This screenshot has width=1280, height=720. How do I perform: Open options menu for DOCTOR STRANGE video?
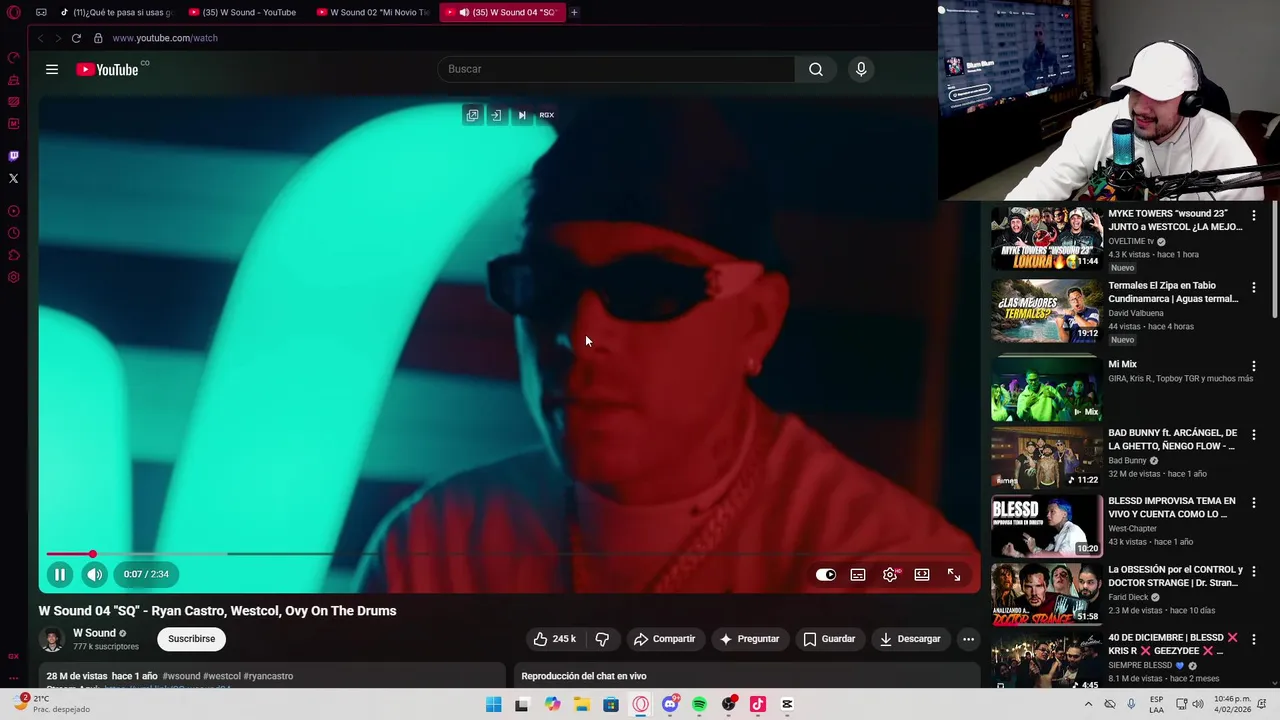1254,571
